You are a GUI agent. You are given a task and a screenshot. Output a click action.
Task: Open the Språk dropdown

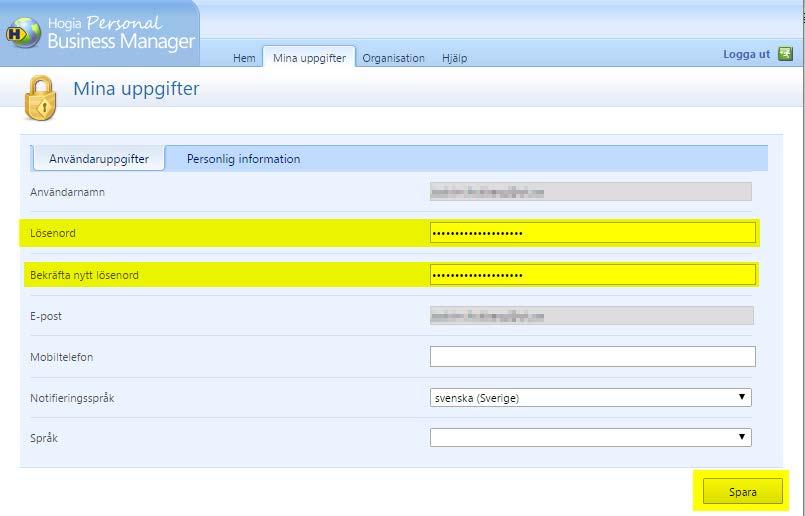click(x=590, y=437)
